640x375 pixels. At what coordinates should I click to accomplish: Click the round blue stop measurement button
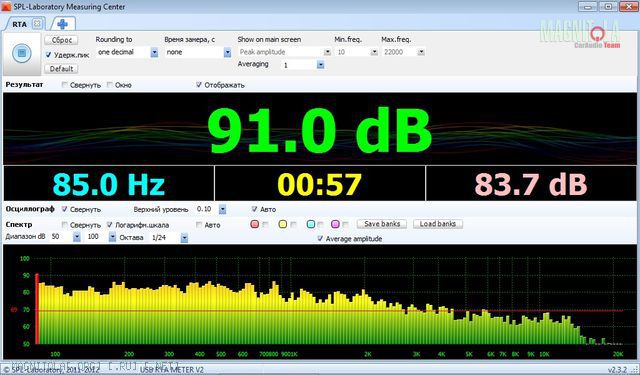click(x=22, y=53)
